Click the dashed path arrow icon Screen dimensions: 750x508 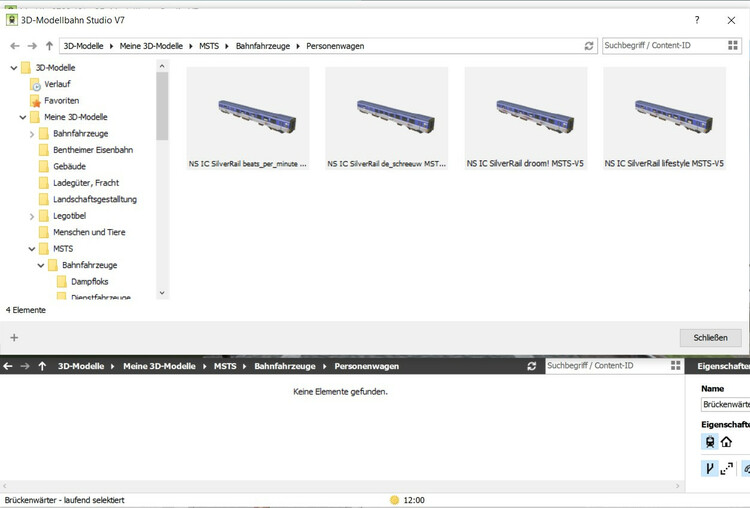(x=727, y=468)
